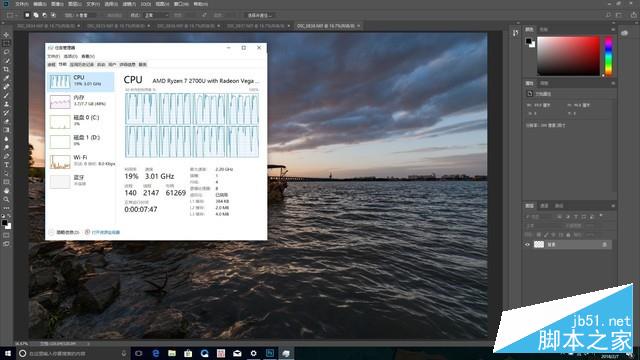Select the Spot Healing Brush tool

click(6, 87)
